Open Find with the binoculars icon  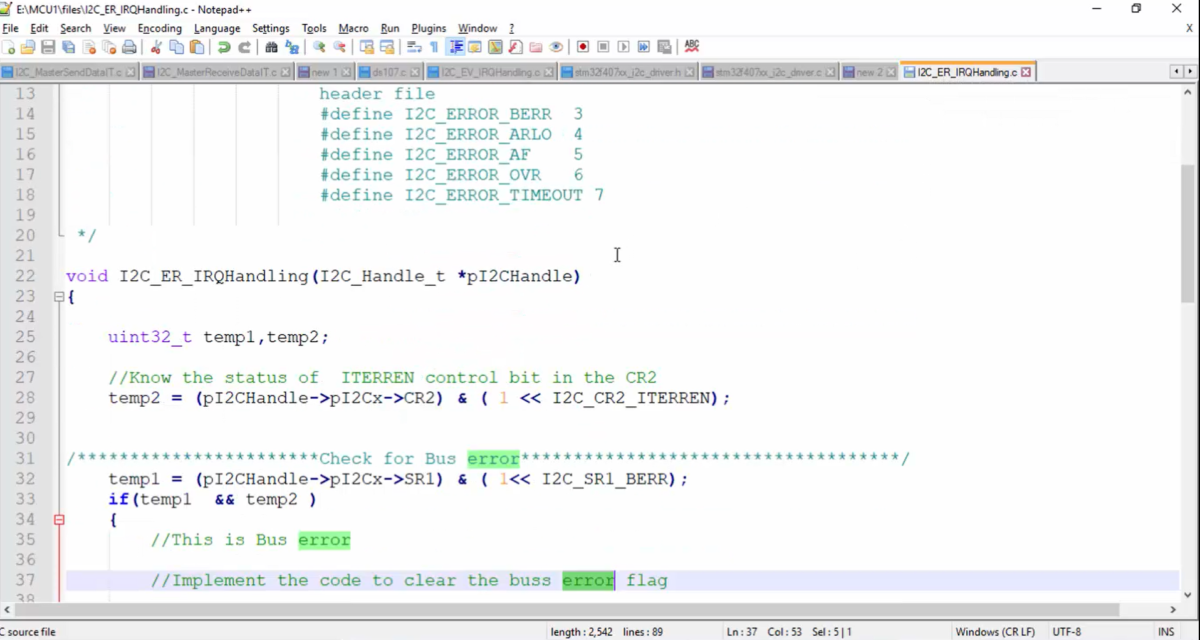pos(271,47)
